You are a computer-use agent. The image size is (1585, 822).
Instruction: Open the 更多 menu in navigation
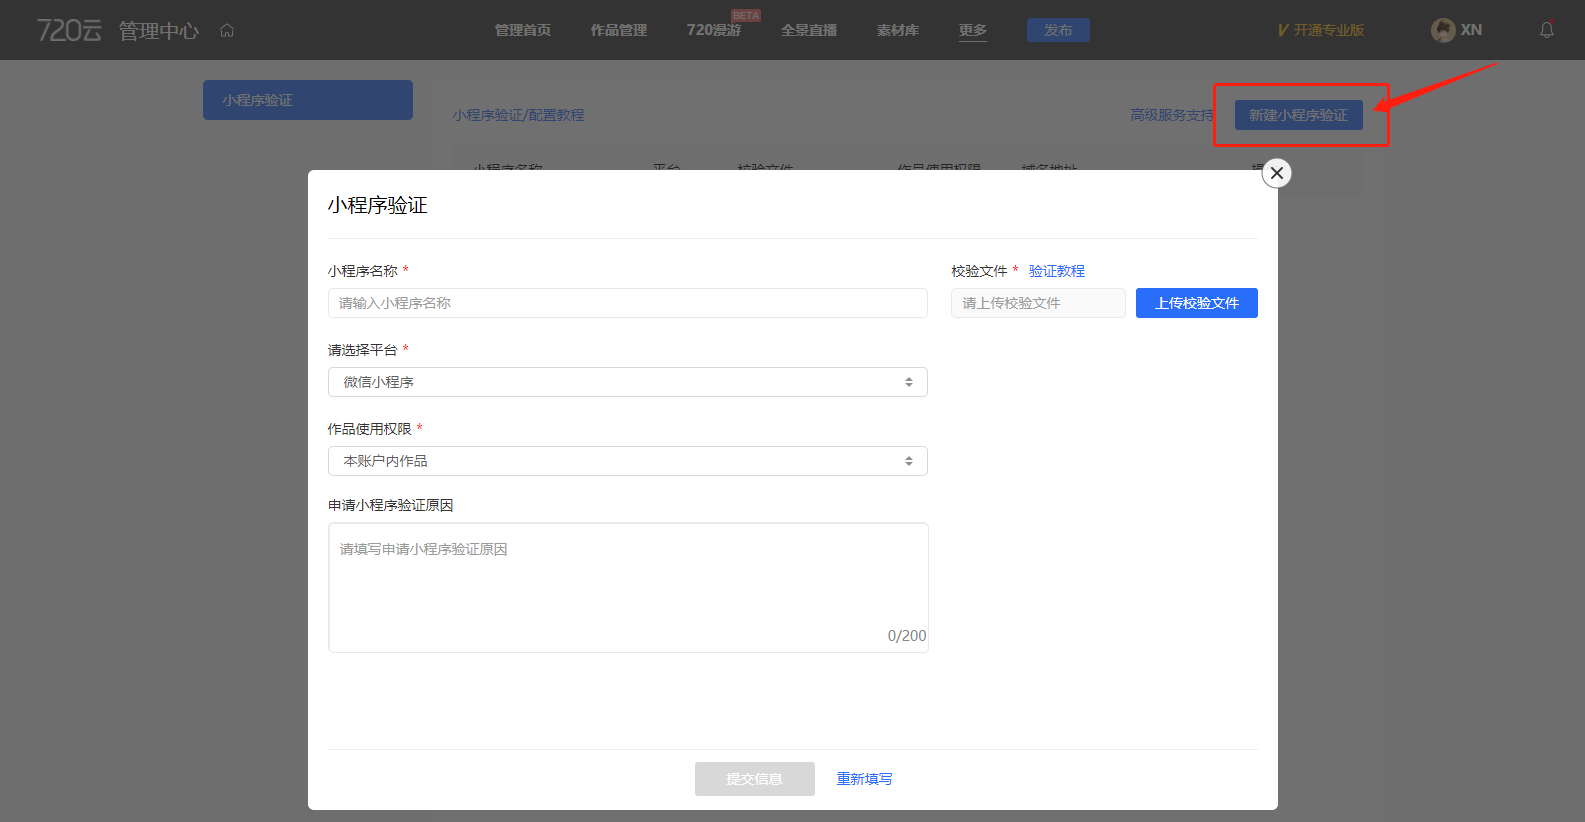point(972,30)
